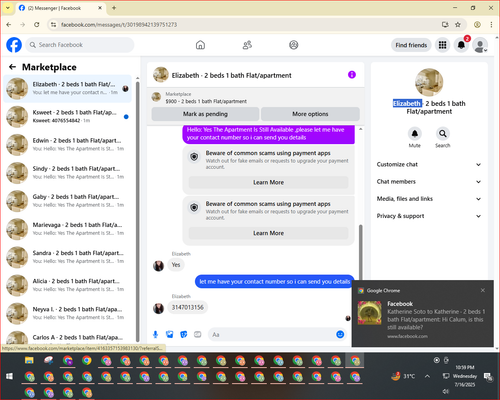Open the Friends icon in top navigation
The width and height of the screenshot is (500, 400).
[x=247, y=45]
